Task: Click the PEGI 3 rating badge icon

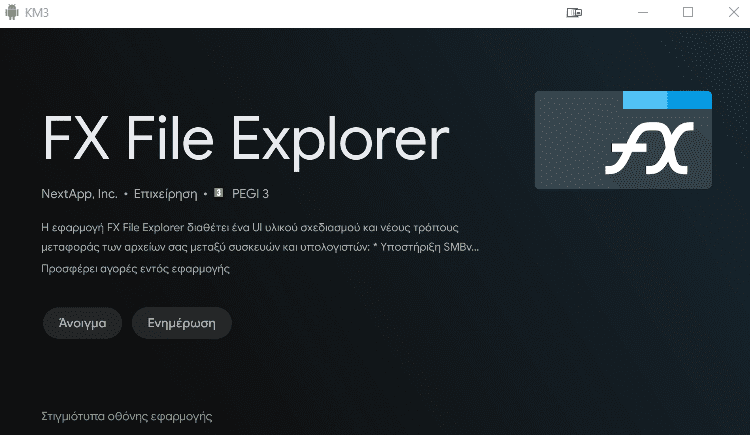Action: coord(219,192)
